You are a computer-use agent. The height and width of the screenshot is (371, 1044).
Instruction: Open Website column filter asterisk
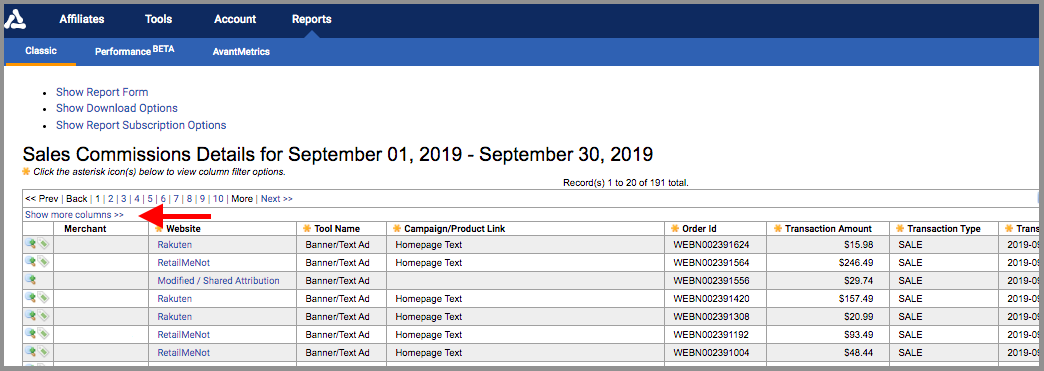[x=158, y=228]
